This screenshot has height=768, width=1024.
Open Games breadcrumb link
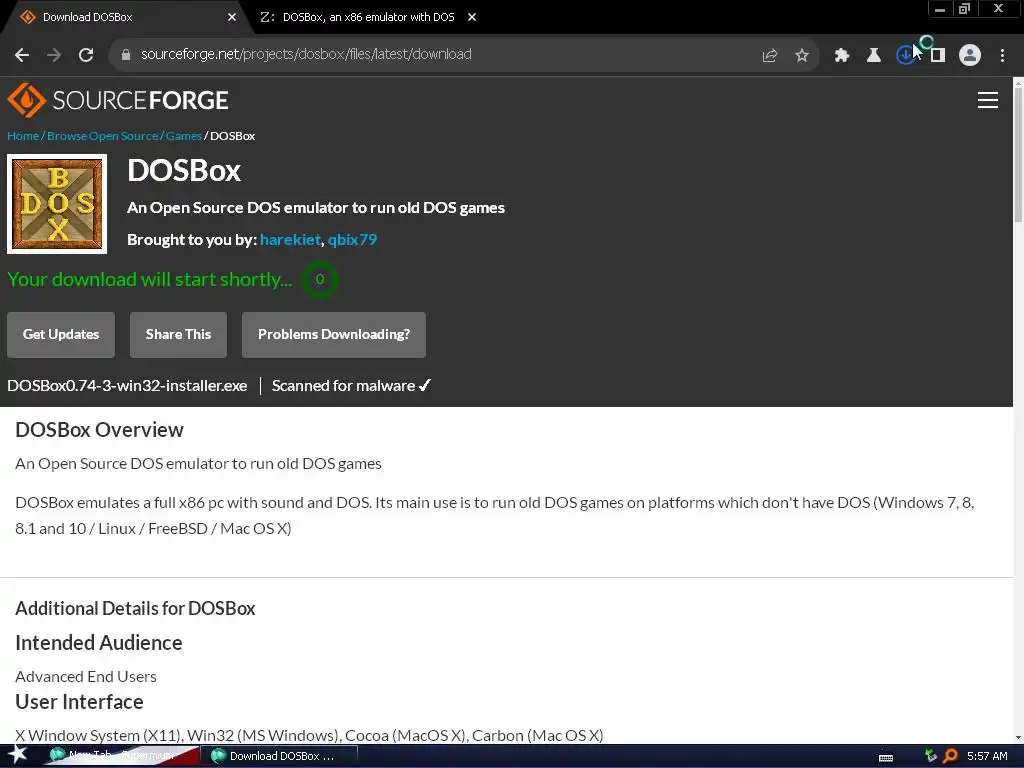(x=184, y=136)
